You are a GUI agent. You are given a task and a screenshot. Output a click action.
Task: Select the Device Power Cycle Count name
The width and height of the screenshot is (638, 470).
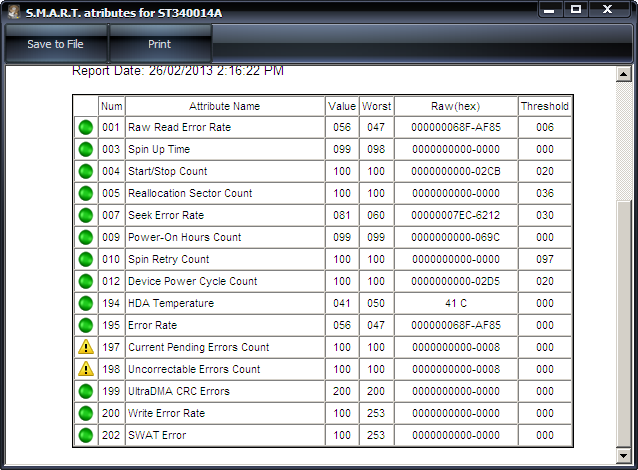(192, 281)
